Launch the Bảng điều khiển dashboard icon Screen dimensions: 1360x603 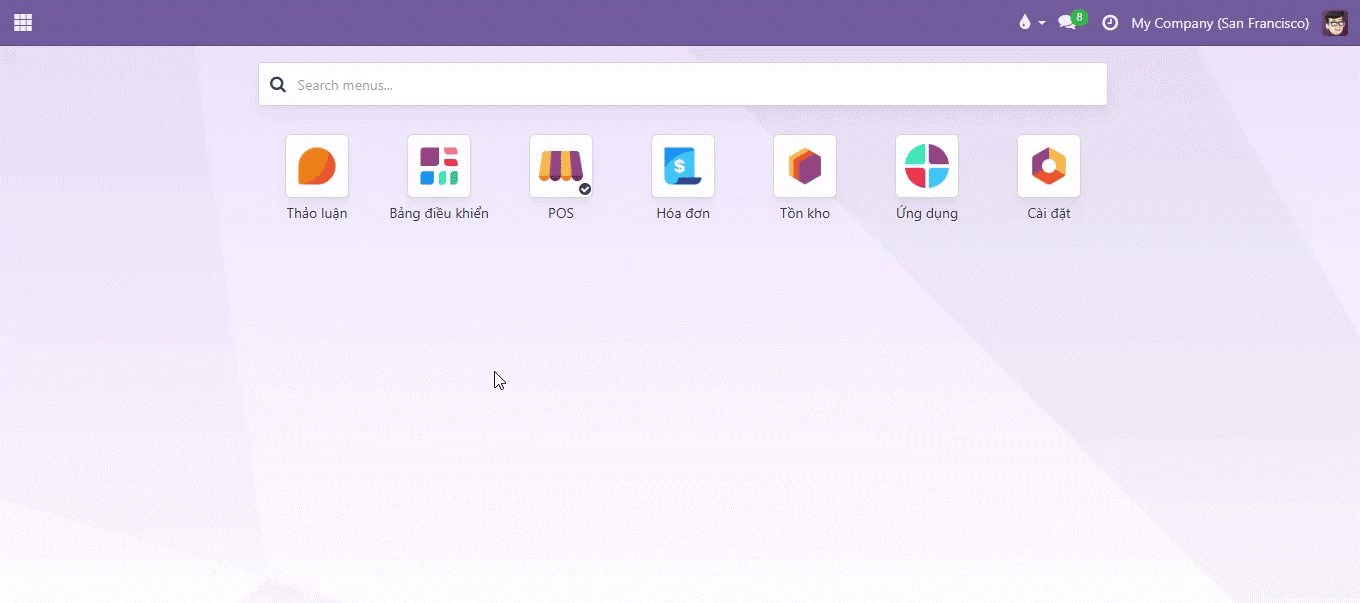click(x=439, y=166)
